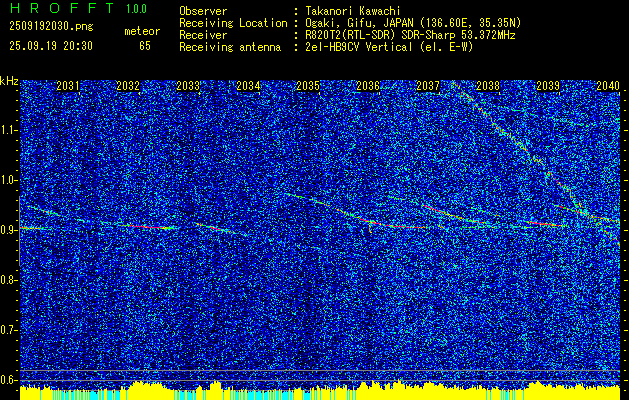Image resolution: width=629 pixels, height=400 pixels.
Task: Click the HROFFT program title
Action: click(62, 8)
